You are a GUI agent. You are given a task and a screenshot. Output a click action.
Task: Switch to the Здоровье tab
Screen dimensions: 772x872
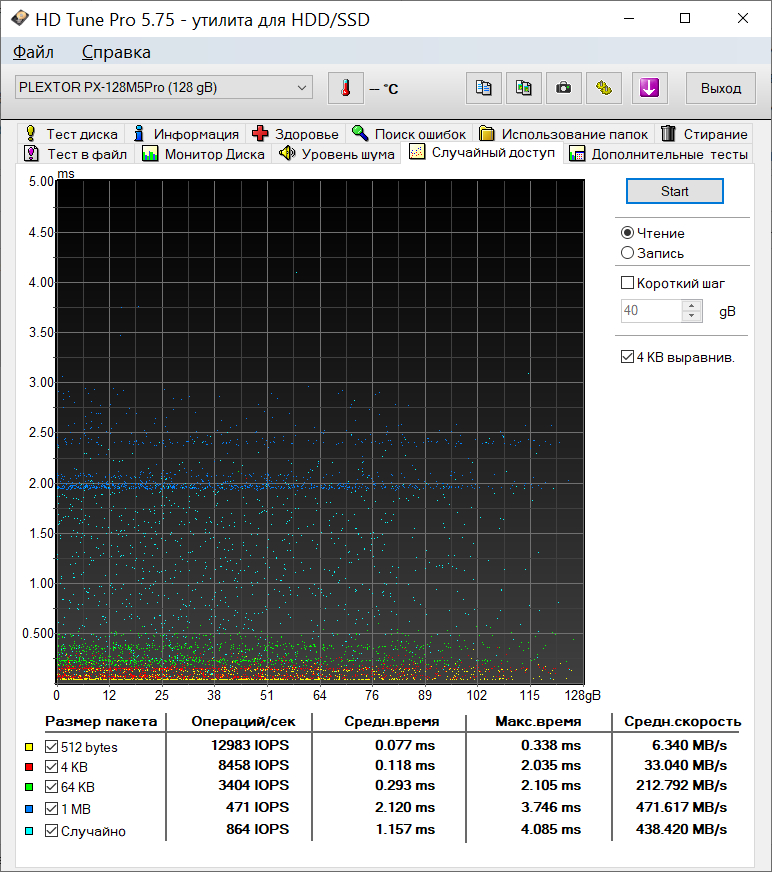coord(295,134)
